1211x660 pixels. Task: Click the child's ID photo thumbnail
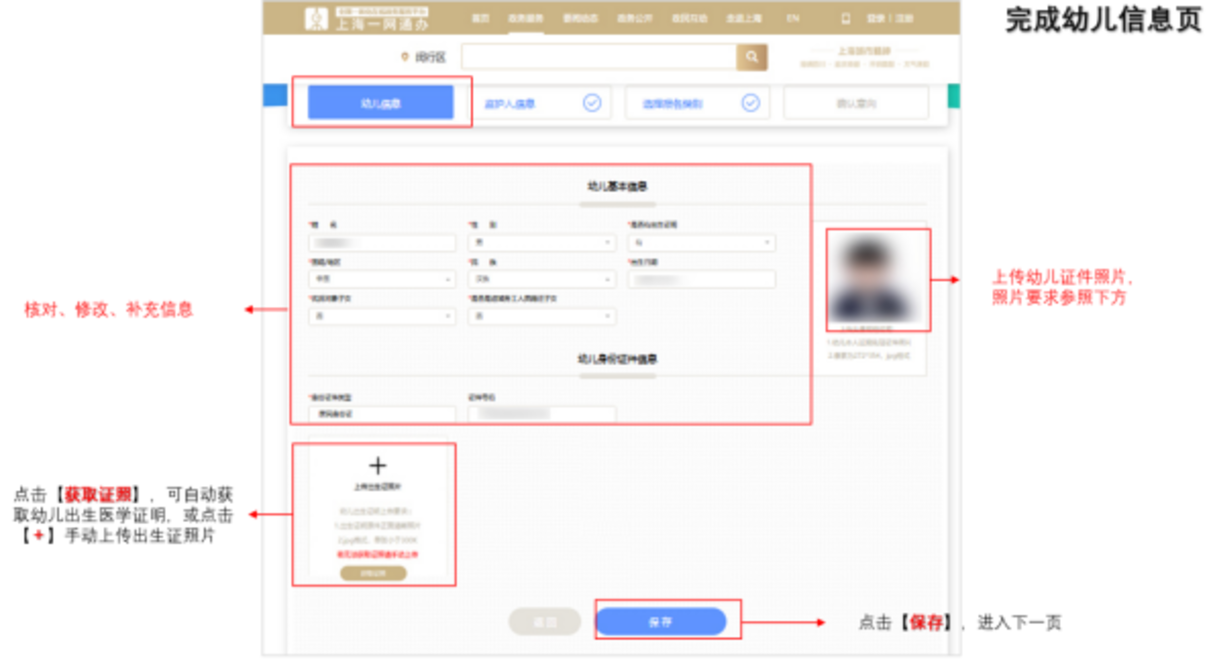tap(878, 279)
